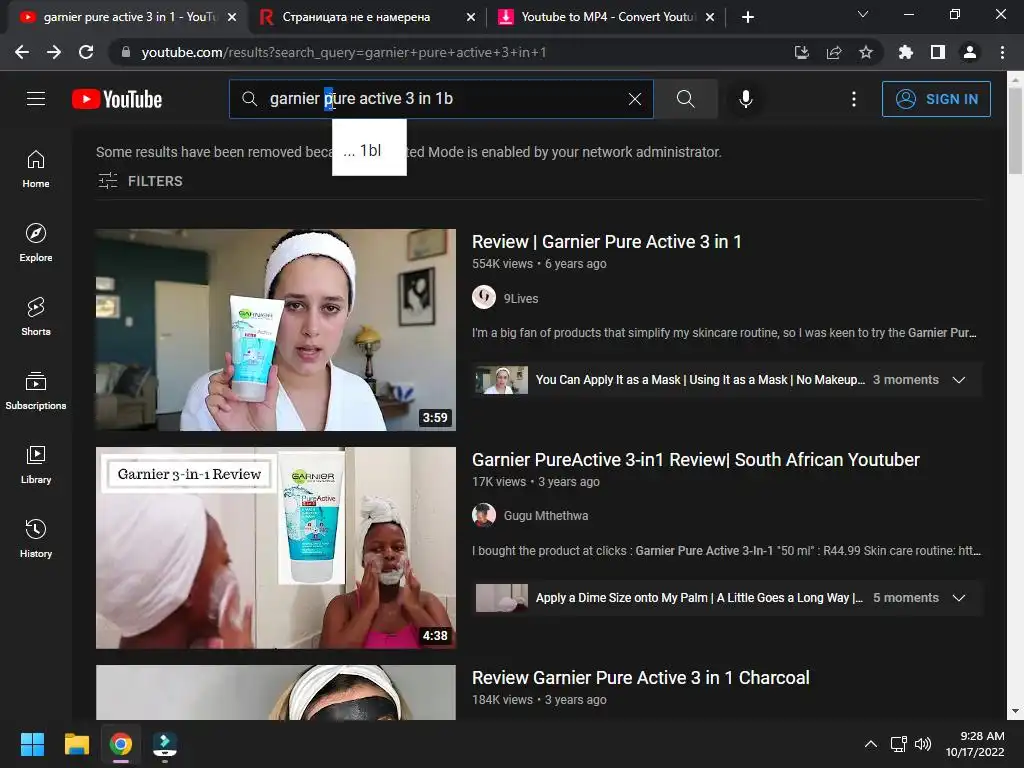
Task: Open Review Garnier Pure Active 3 in 1 Charcoal
Action: pos(641,678)
